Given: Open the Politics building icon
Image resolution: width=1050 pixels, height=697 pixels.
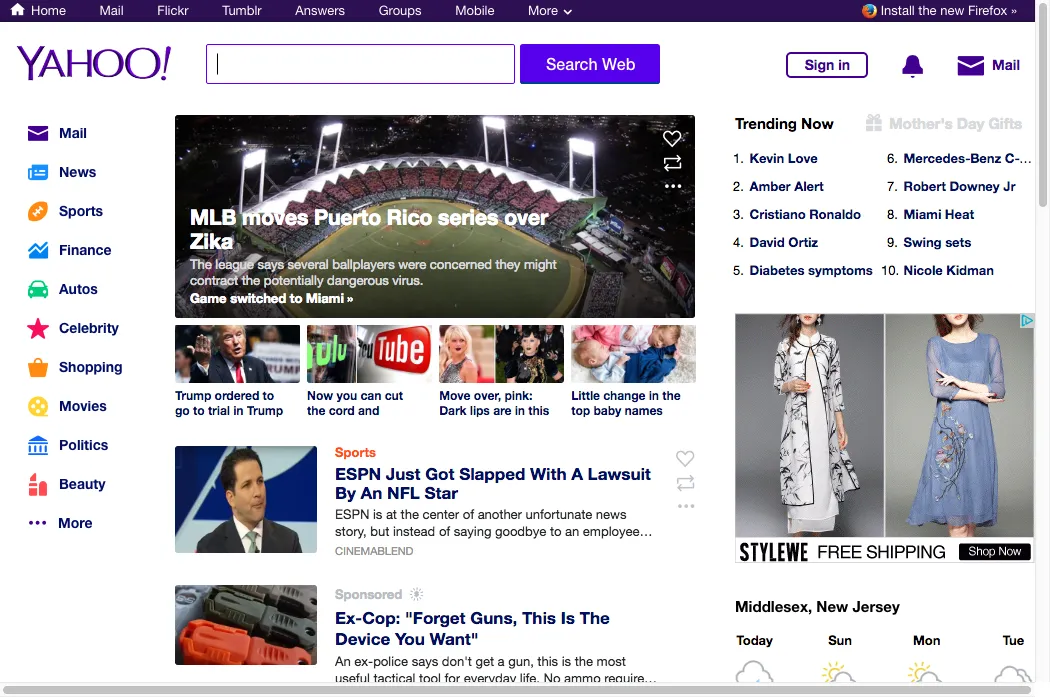Looking at the screenshot, I should tap(38, 445).
